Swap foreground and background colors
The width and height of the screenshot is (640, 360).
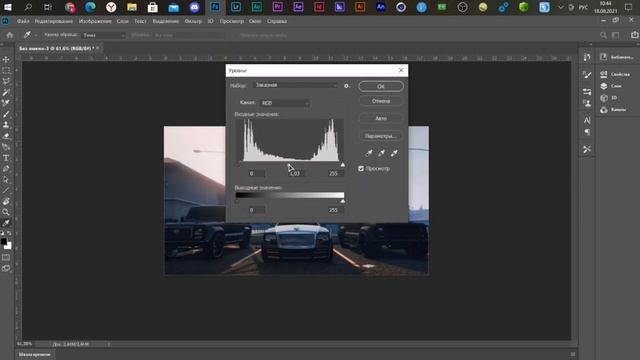(x=9, y=234)
